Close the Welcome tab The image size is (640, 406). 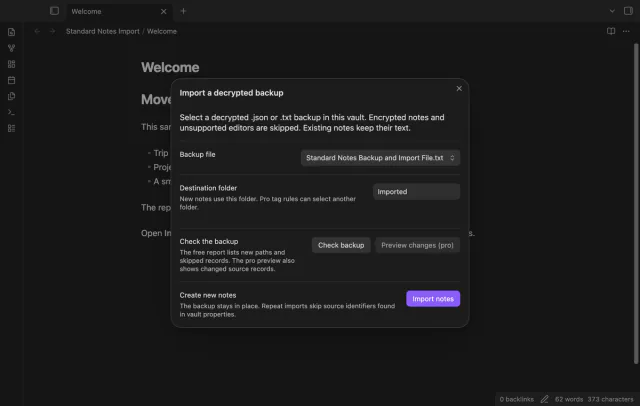163,11
